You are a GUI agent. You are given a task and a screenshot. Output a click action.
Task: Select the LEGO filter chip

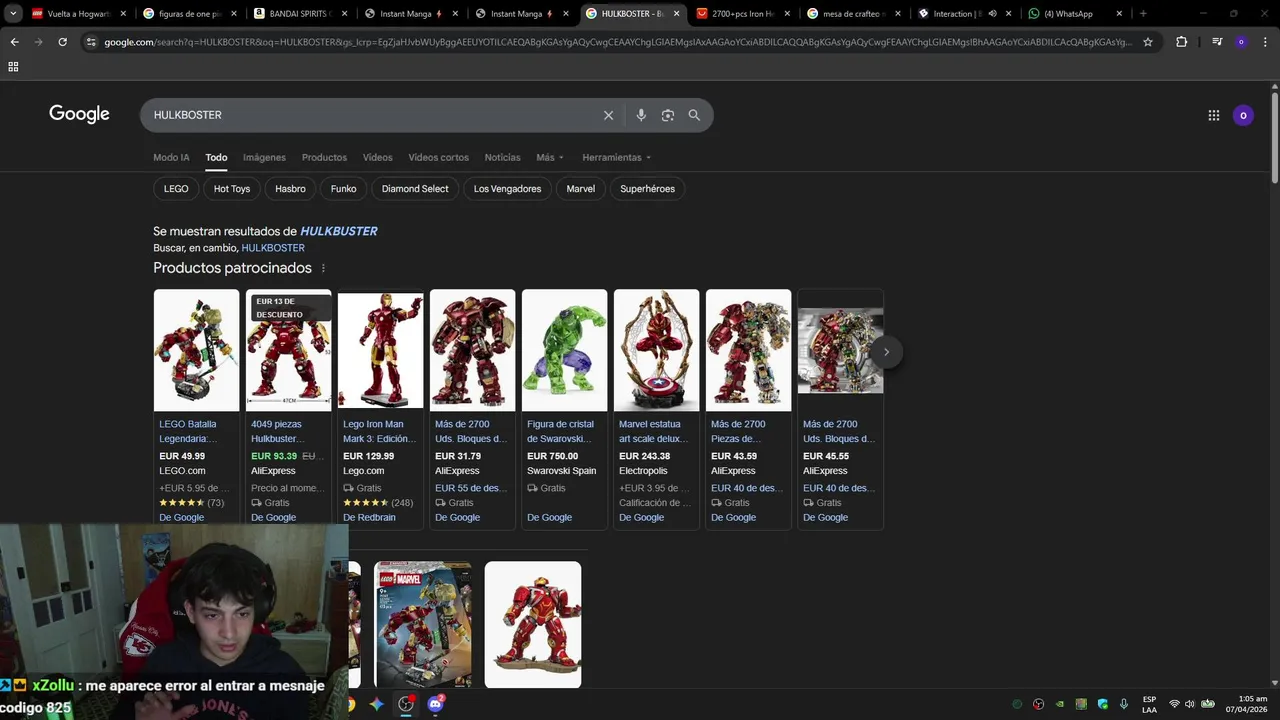click(x=176, y=189)
